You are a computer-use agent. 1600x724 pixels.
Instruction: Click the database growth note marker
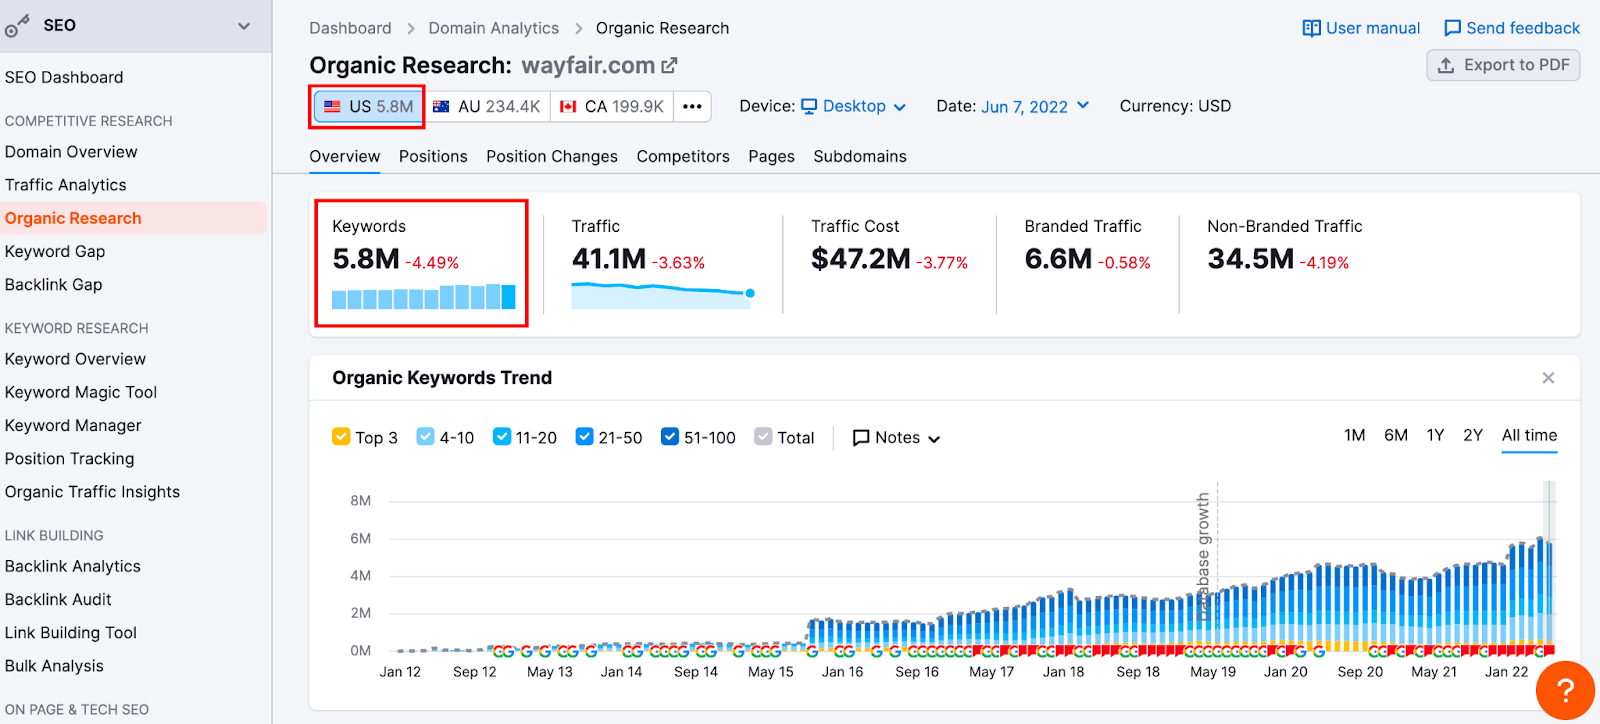tap(1204, 556)
